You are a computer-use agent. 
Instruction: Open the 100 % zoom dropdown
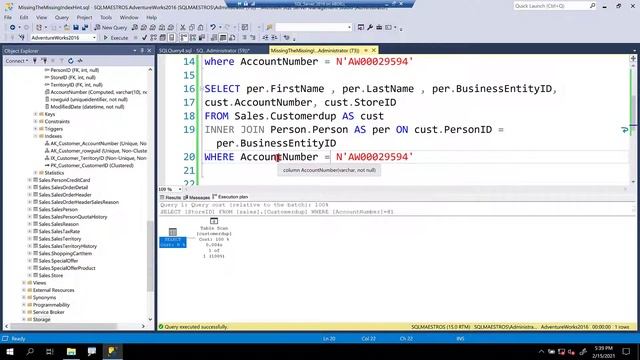pos(180,189)
